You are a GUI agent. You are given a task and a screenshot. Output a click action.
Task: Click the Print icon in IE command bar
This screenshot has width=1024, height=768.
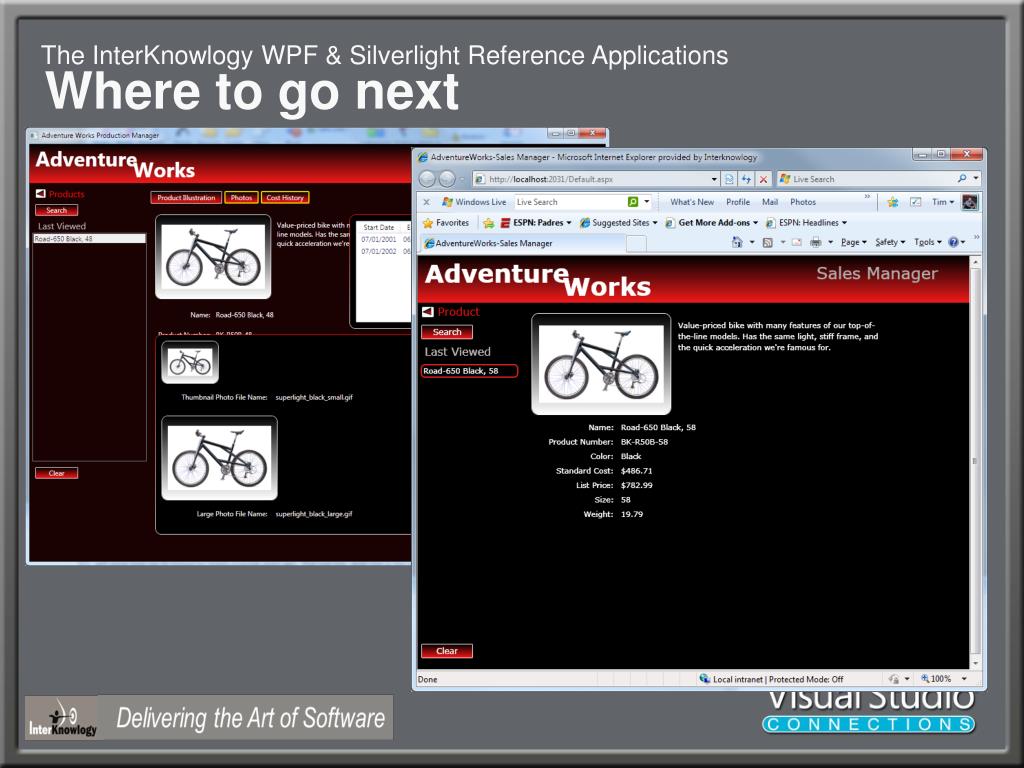pos(815,242)
